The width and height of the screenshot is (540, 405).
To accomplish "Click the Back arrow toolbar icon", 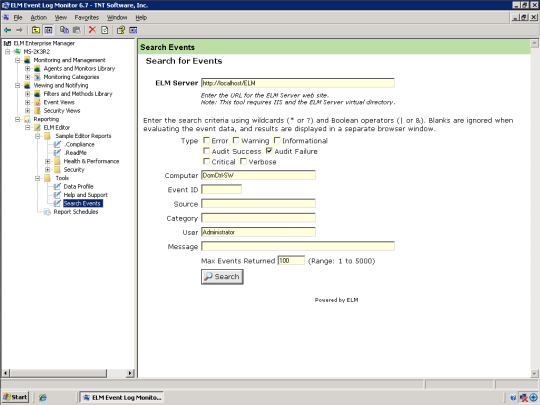I will (x=7, y=30).
